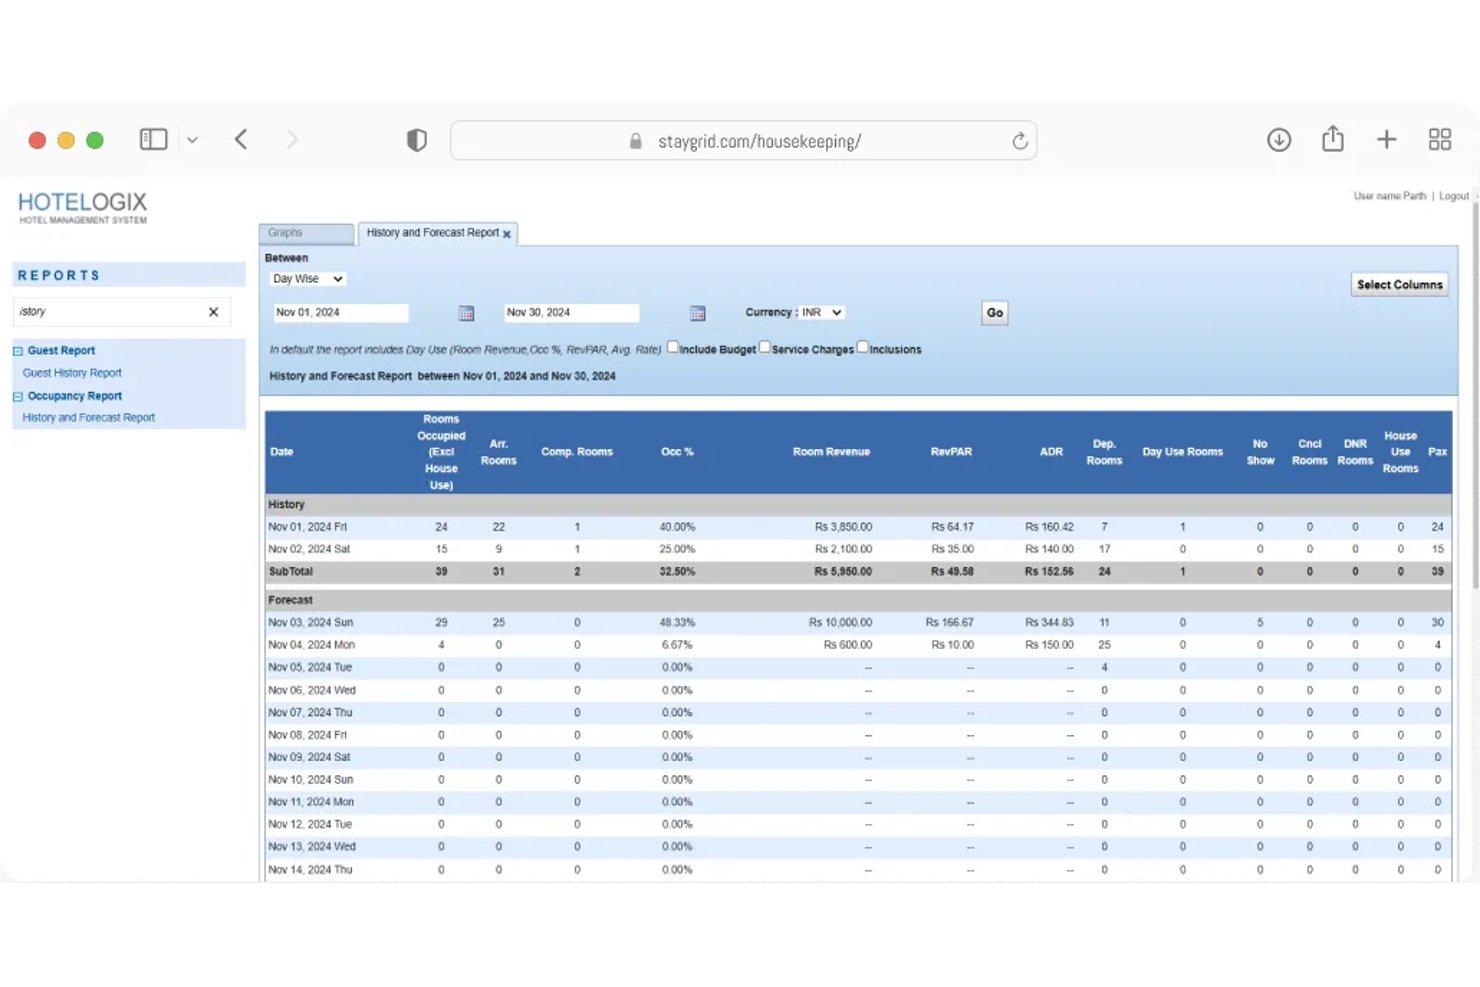Image resolution: width=1480 pixels, height=987 pixels.
Task: Click the start date field Nov 01, 2024
Action: 341,313
